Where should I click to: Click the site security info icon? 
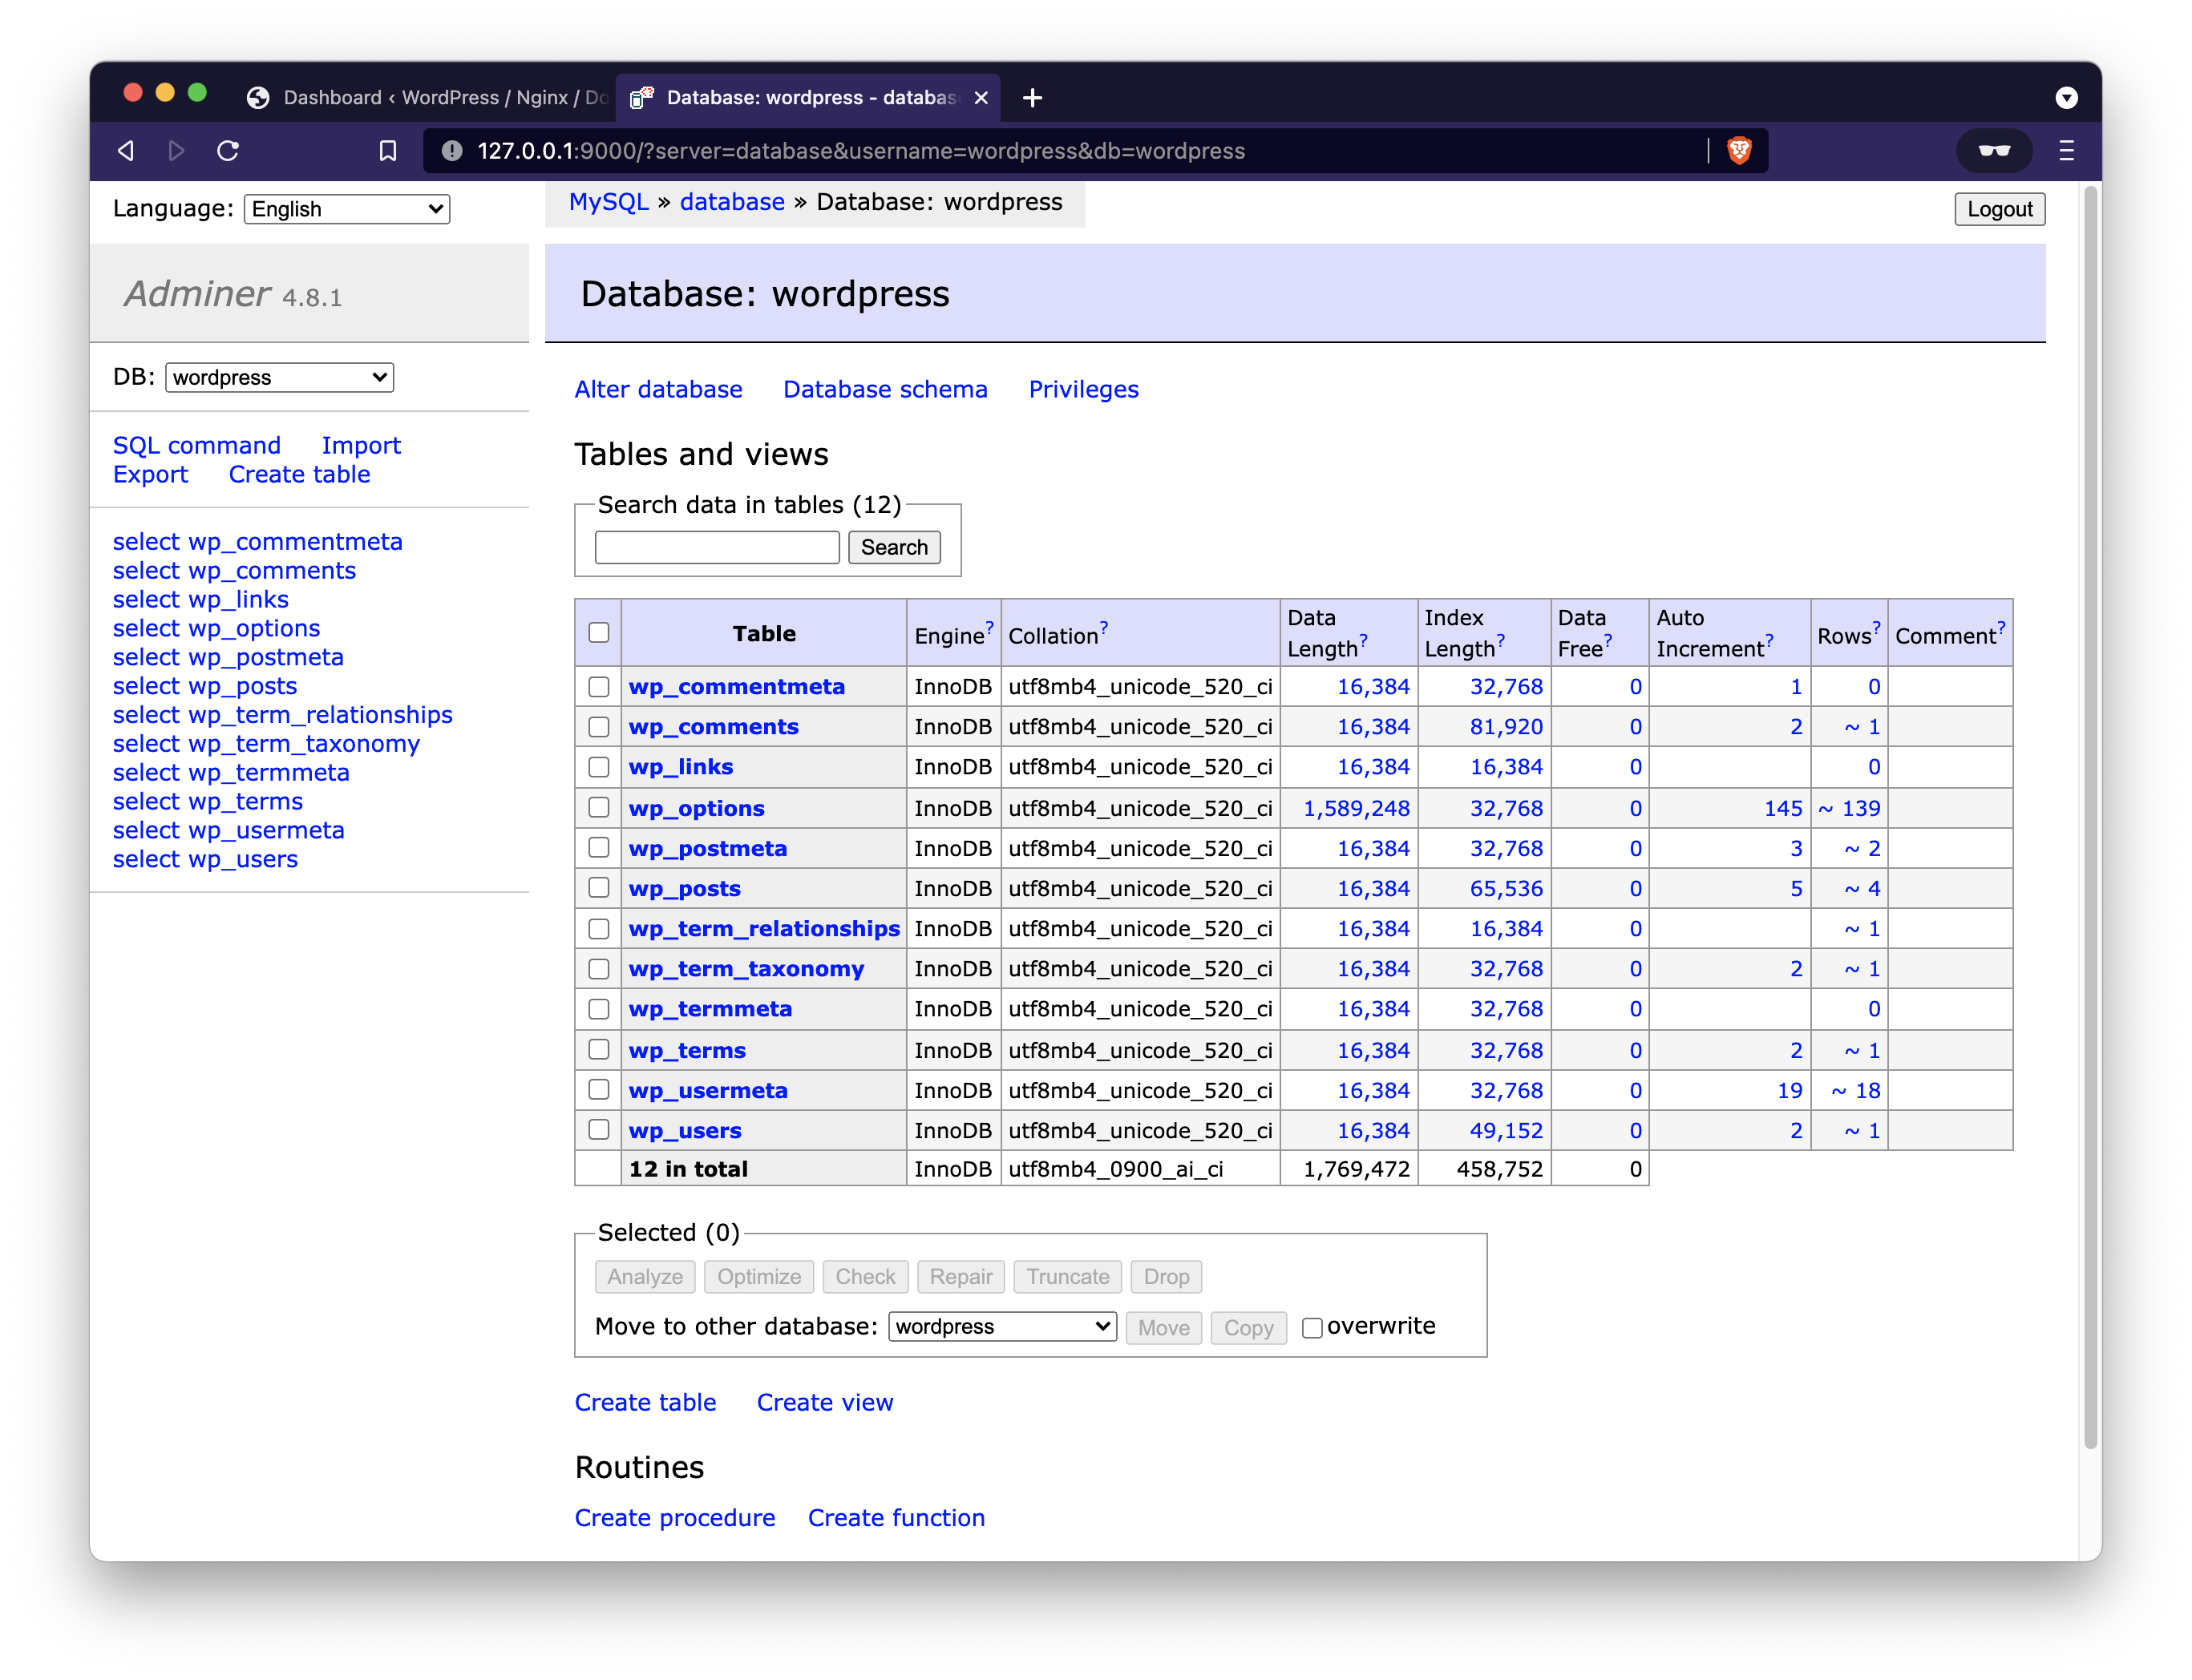pos(452,151)
